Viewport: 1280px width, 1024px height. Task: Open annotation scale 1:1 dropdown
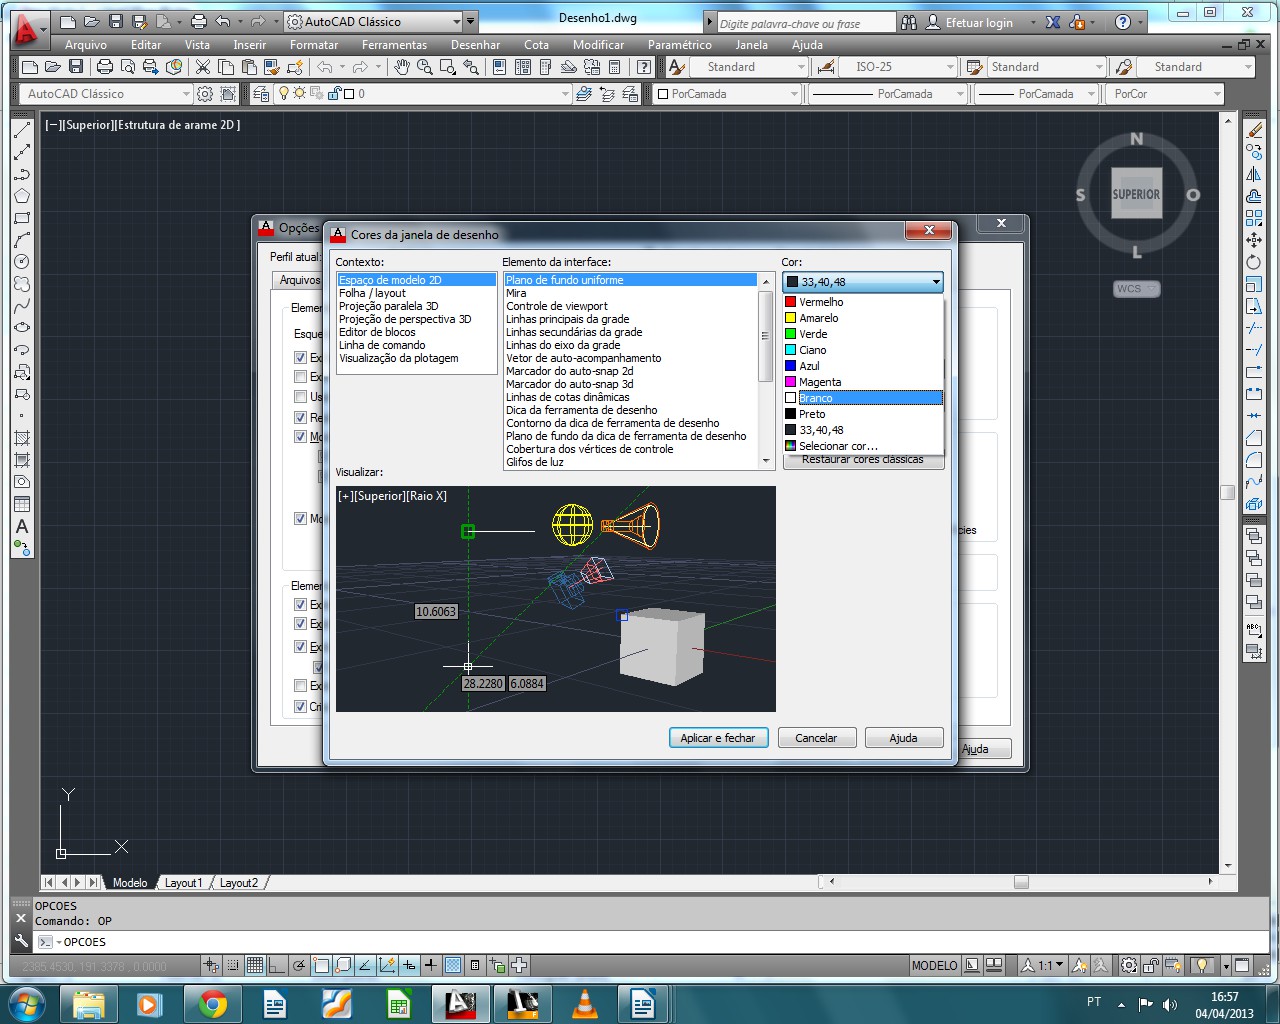coord(1042,965)
